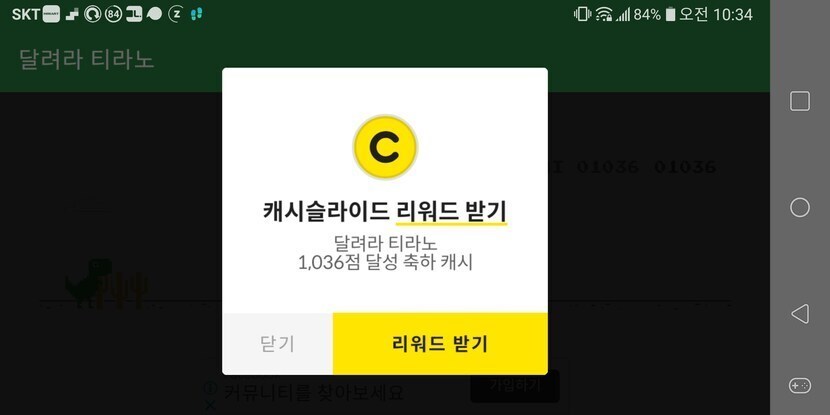
Task: Tap the circular home navigation button
Action: (799, 208)
